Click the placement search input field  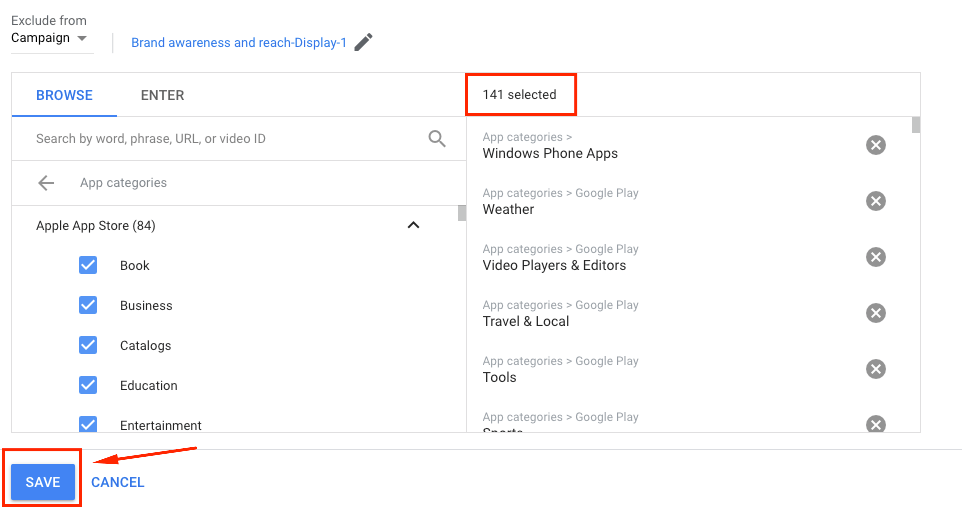point(225,139)
